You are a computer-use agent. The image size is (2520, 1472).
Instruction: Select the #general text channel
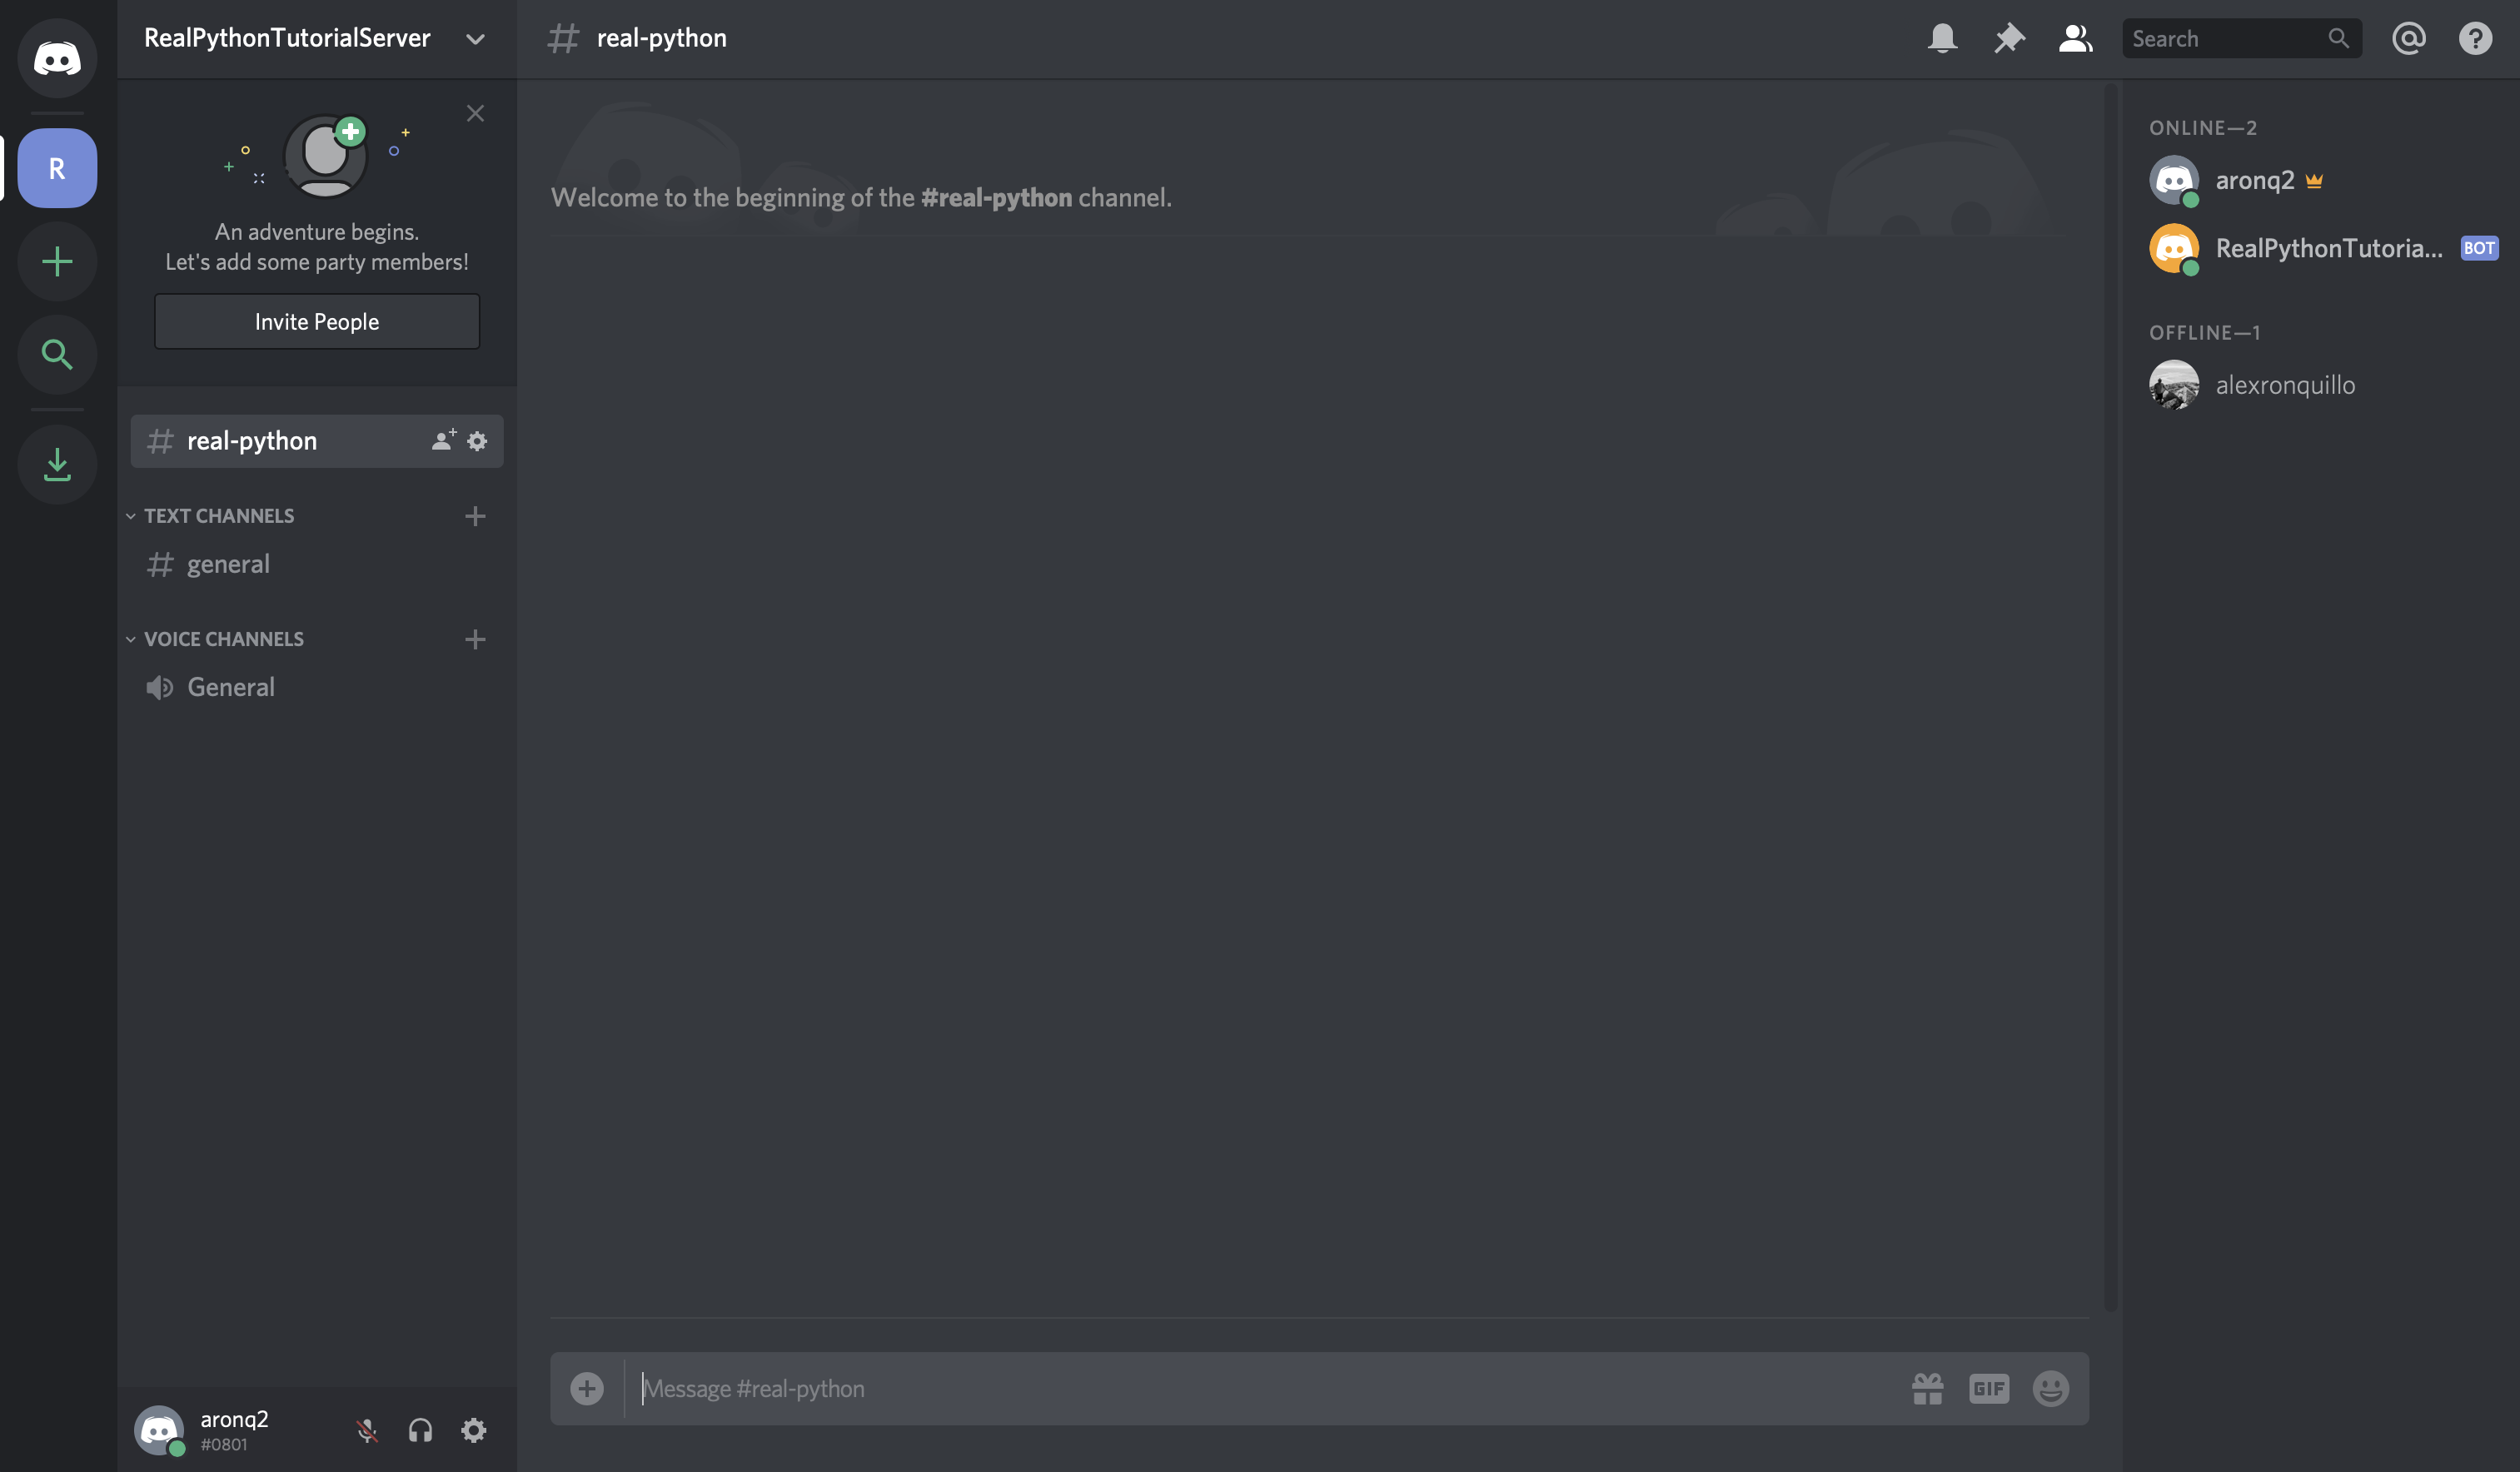[228, 563]
